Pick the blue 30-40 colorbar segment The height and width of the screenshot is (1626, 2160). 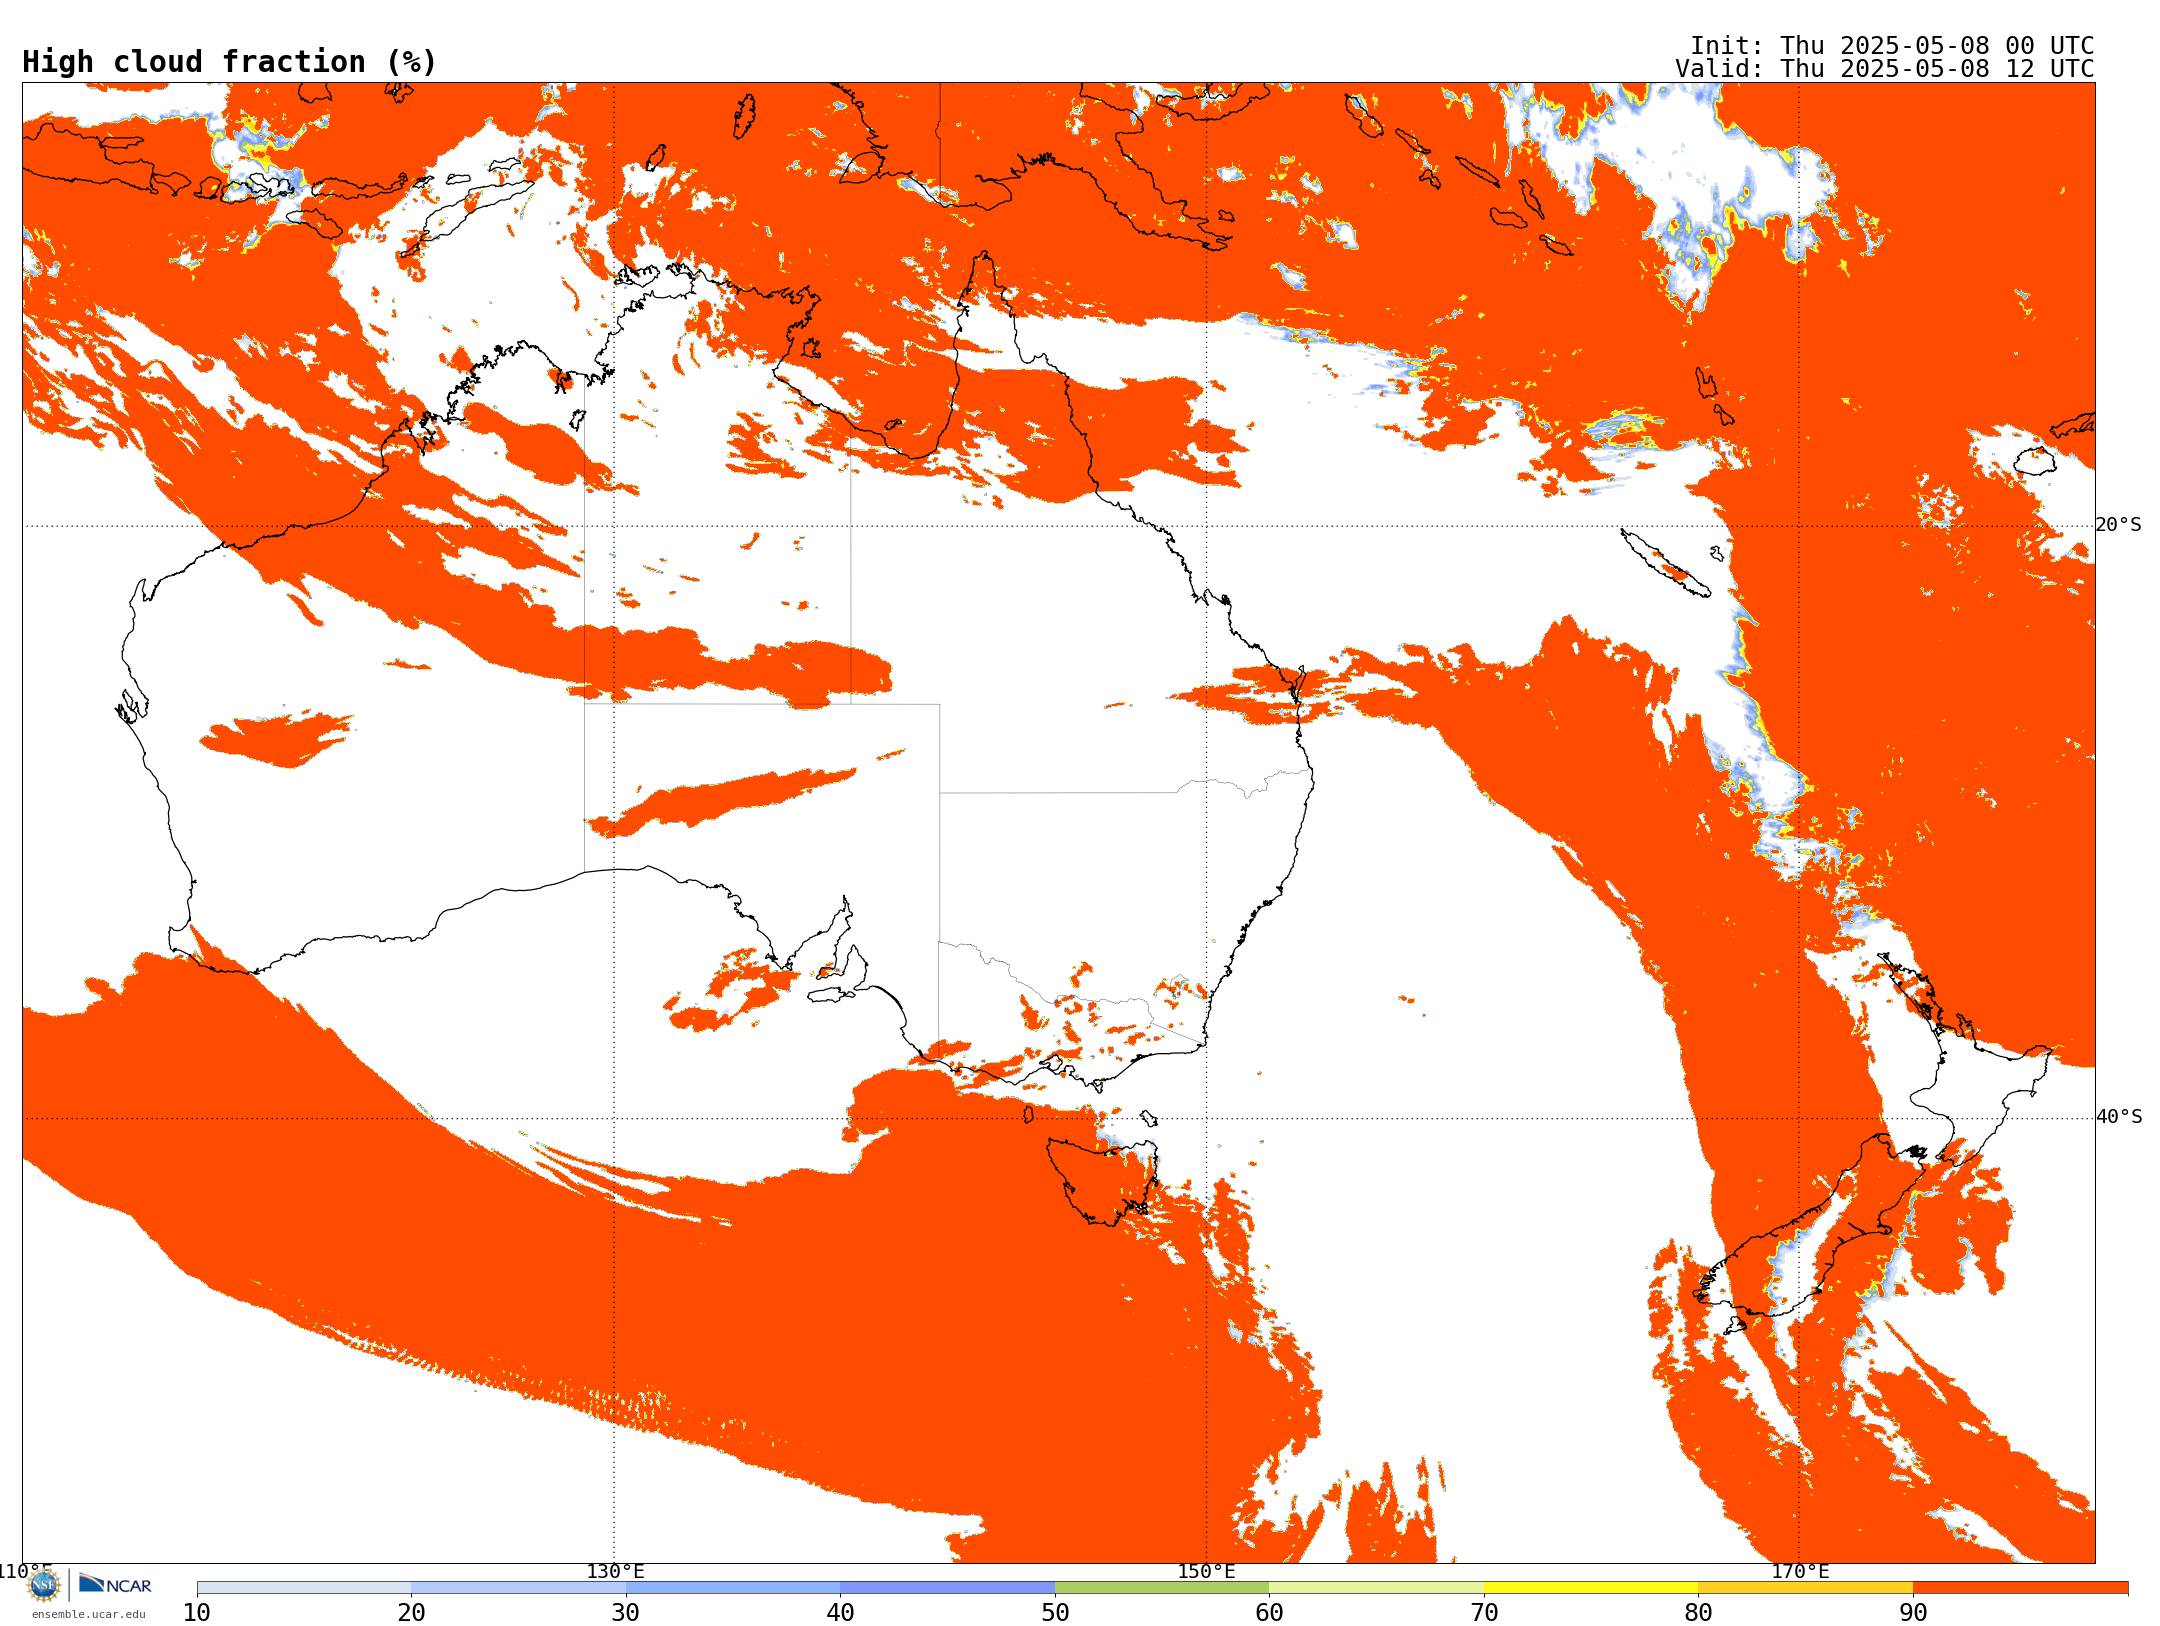pyautogui.click(x=733, y=1588)
